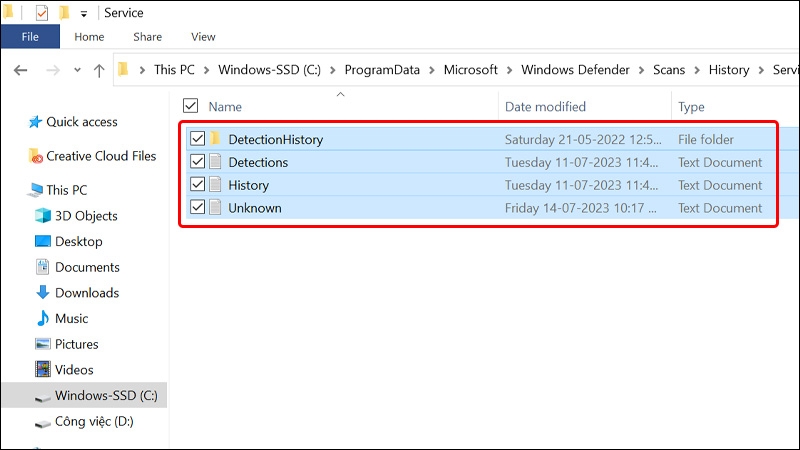
Task: Click the Pictures sidebar icon
Action: (x=43, y=344)
